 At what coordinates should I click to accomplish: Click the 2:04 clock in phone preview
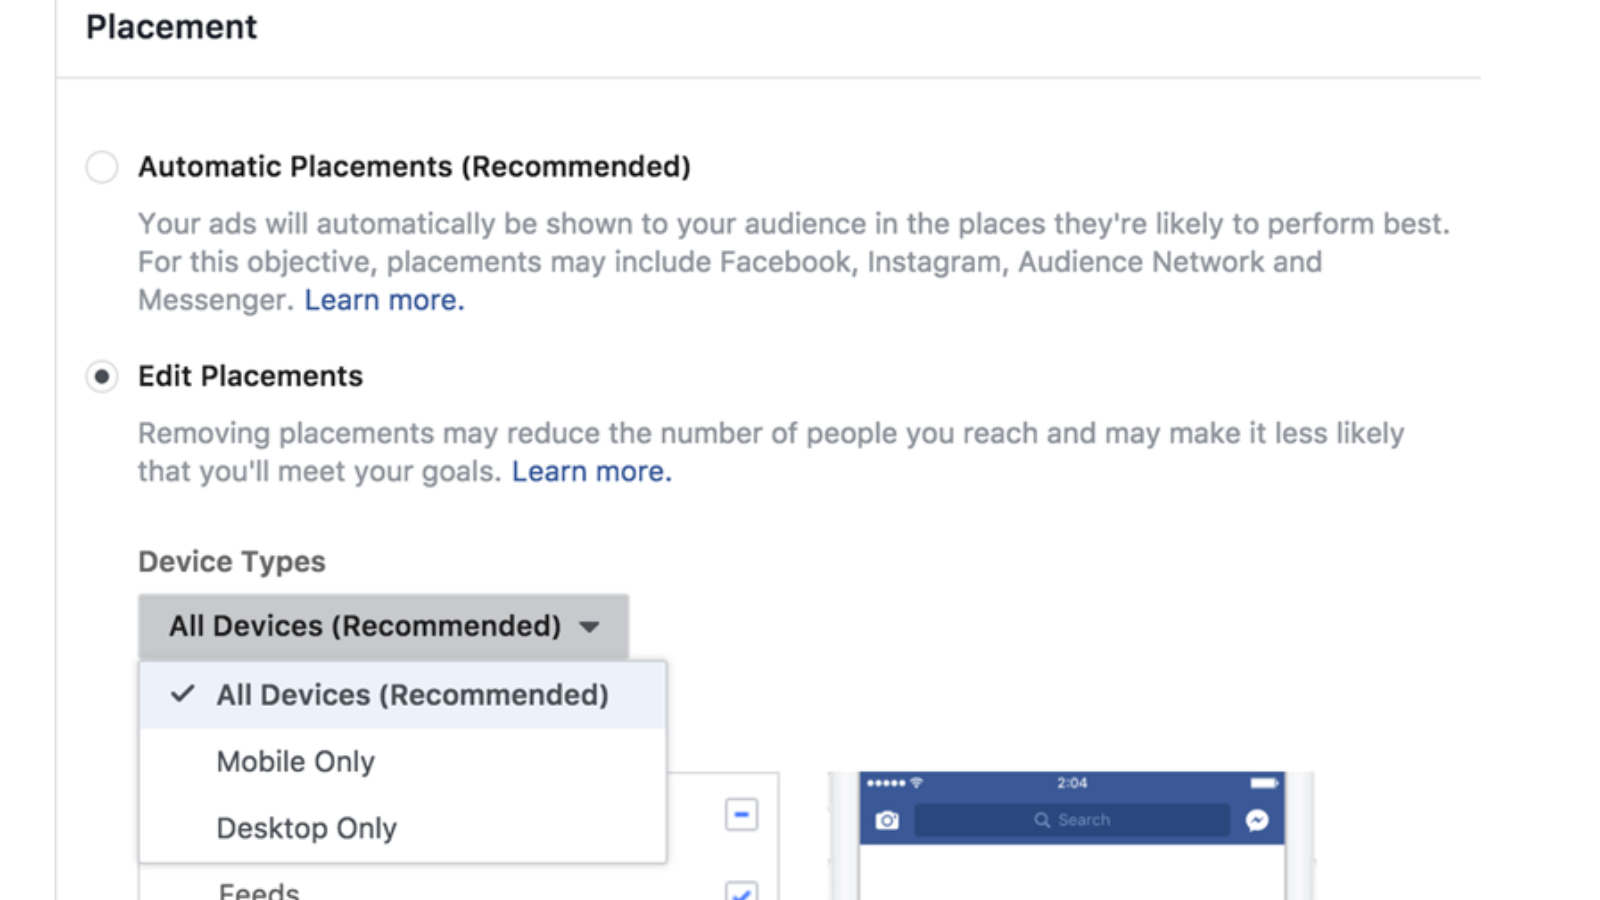(1072, 783)
